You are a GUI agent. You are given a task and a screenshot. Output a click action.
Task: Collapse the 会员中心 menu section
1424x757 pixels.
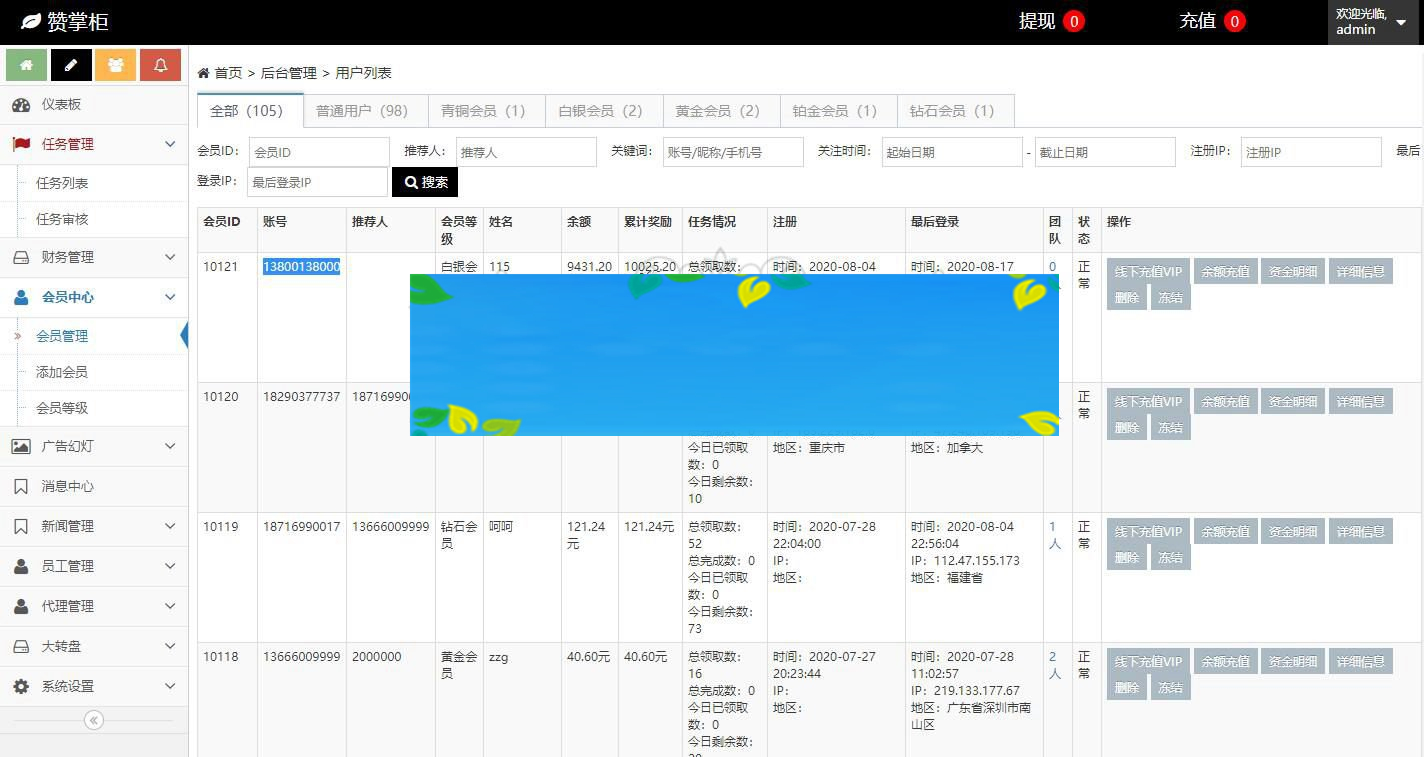(94, 296)
